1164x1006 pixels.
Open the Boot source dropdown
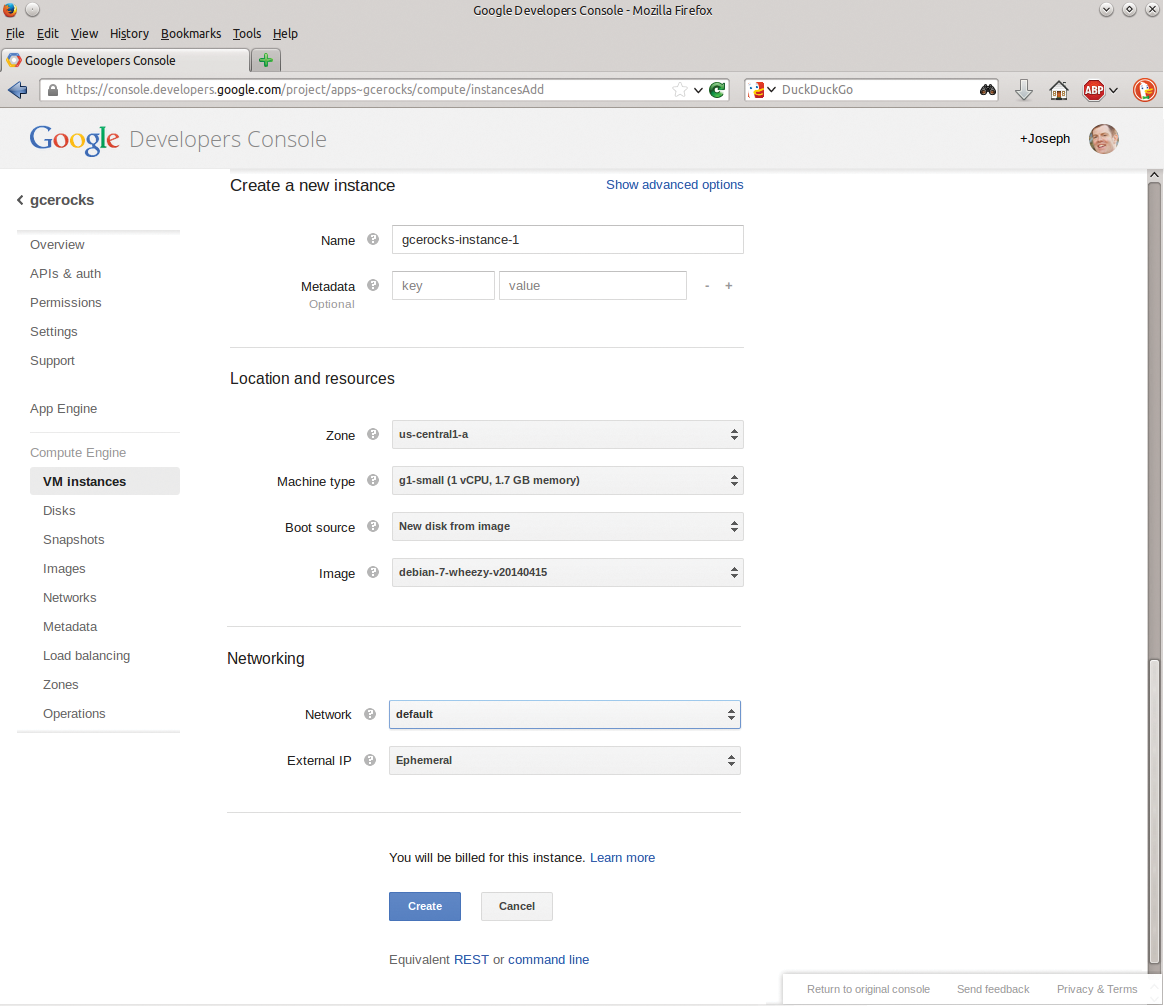pyautogui.click(x=567, y=526)
